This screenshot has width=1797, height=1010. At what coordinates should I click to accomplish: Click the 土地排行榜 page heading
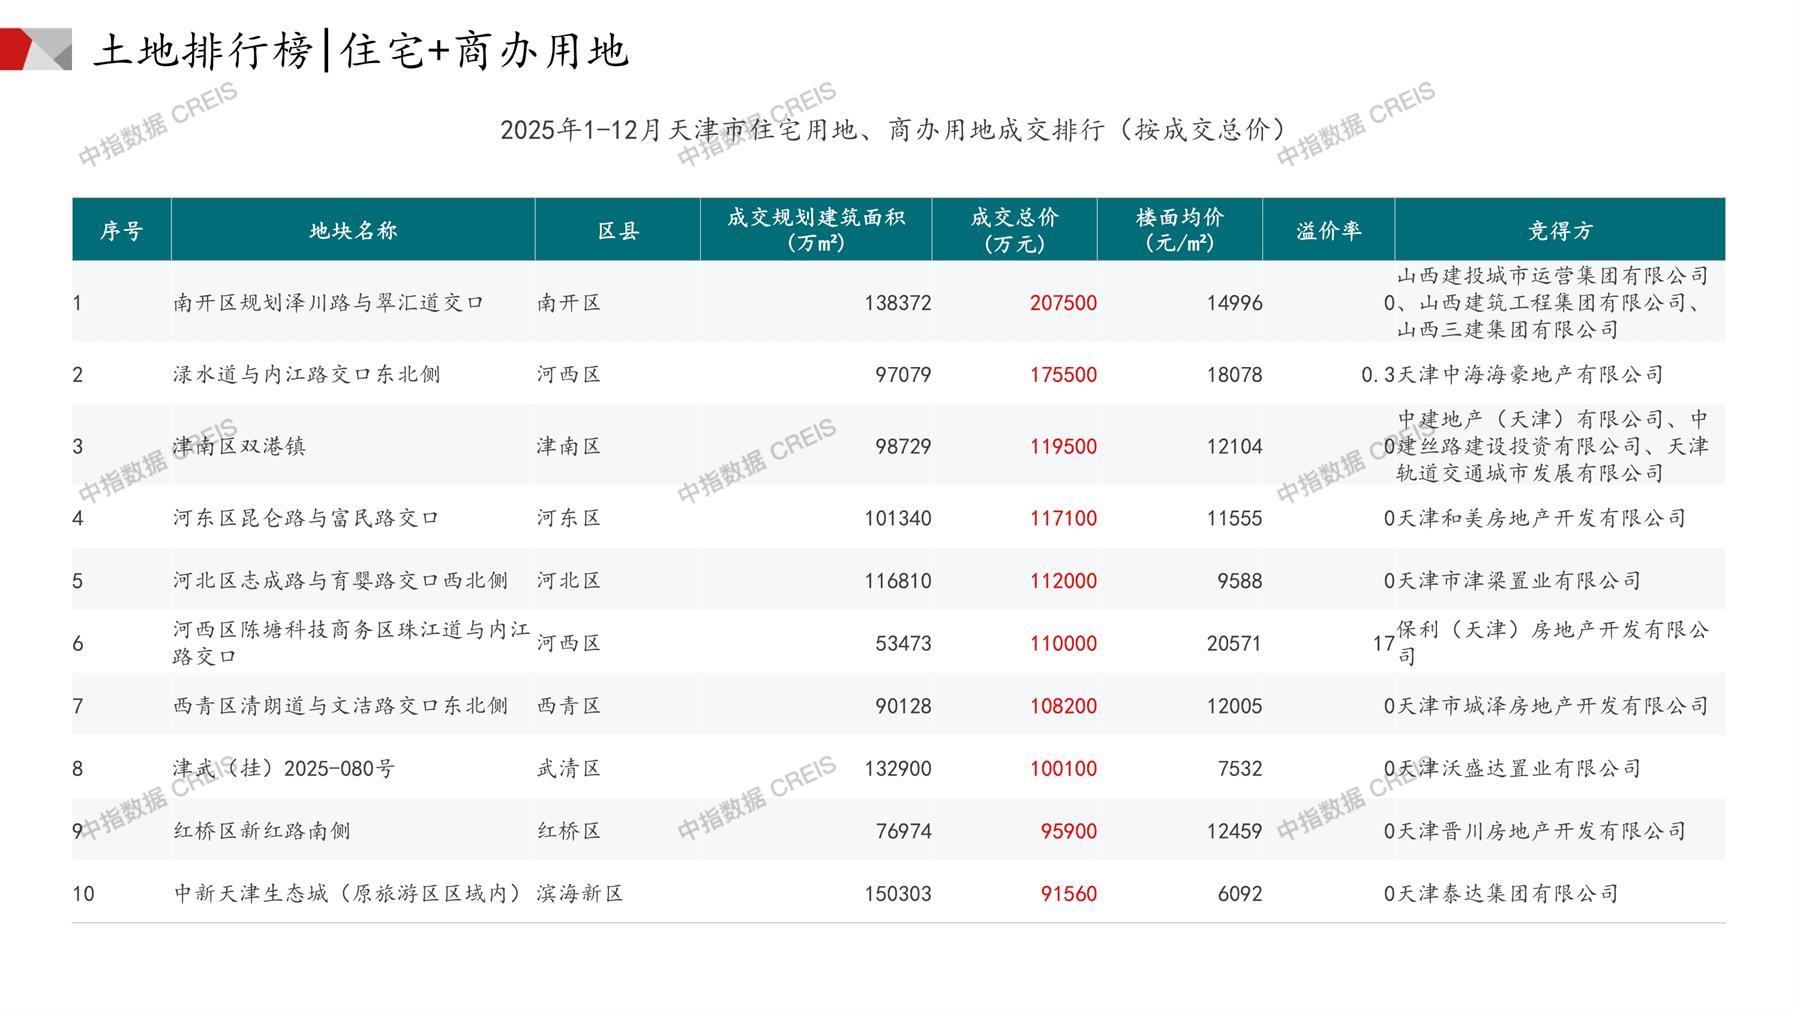(x=360, y=51)
